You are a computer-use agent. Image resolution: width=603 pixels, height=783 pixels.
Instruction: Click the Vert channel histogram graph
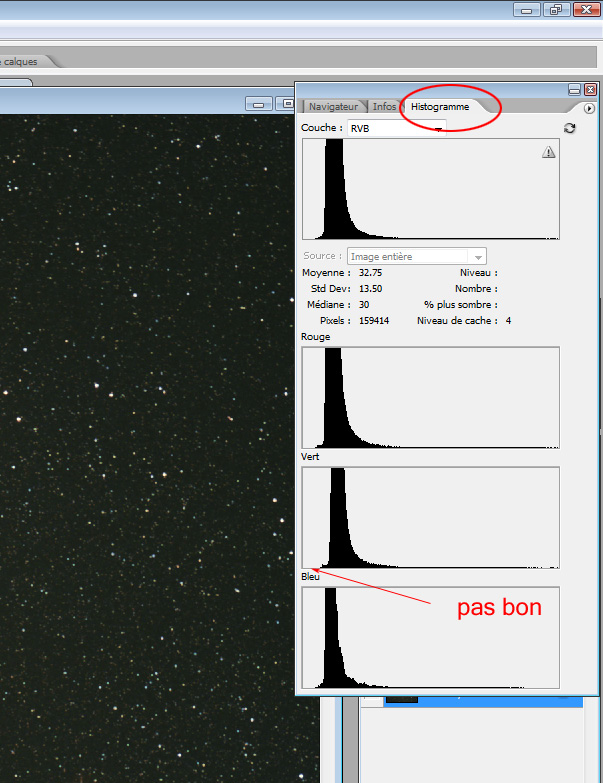pos(431,517)
